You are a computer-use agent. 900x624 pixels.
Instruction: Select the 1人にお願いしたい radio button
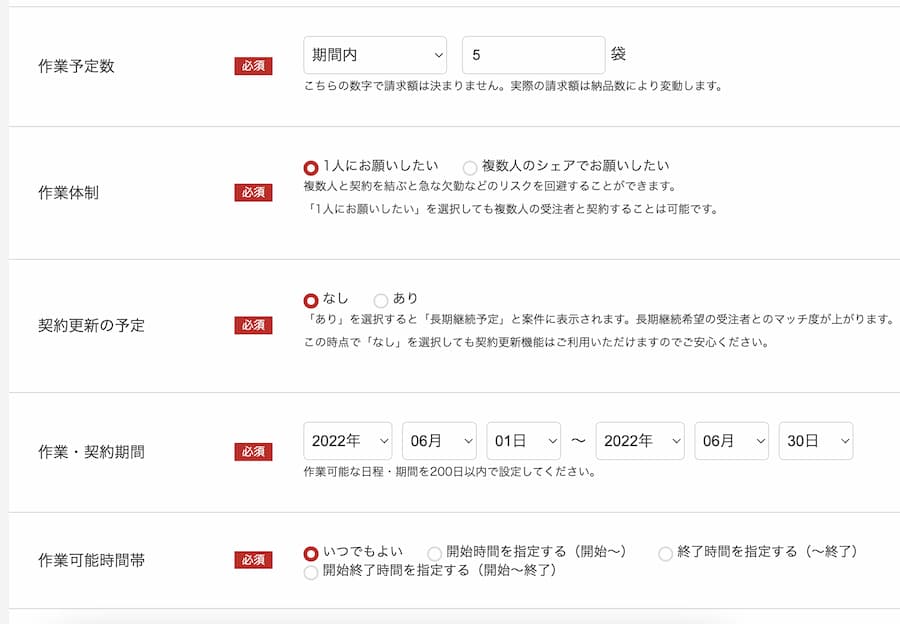point(309,166)
